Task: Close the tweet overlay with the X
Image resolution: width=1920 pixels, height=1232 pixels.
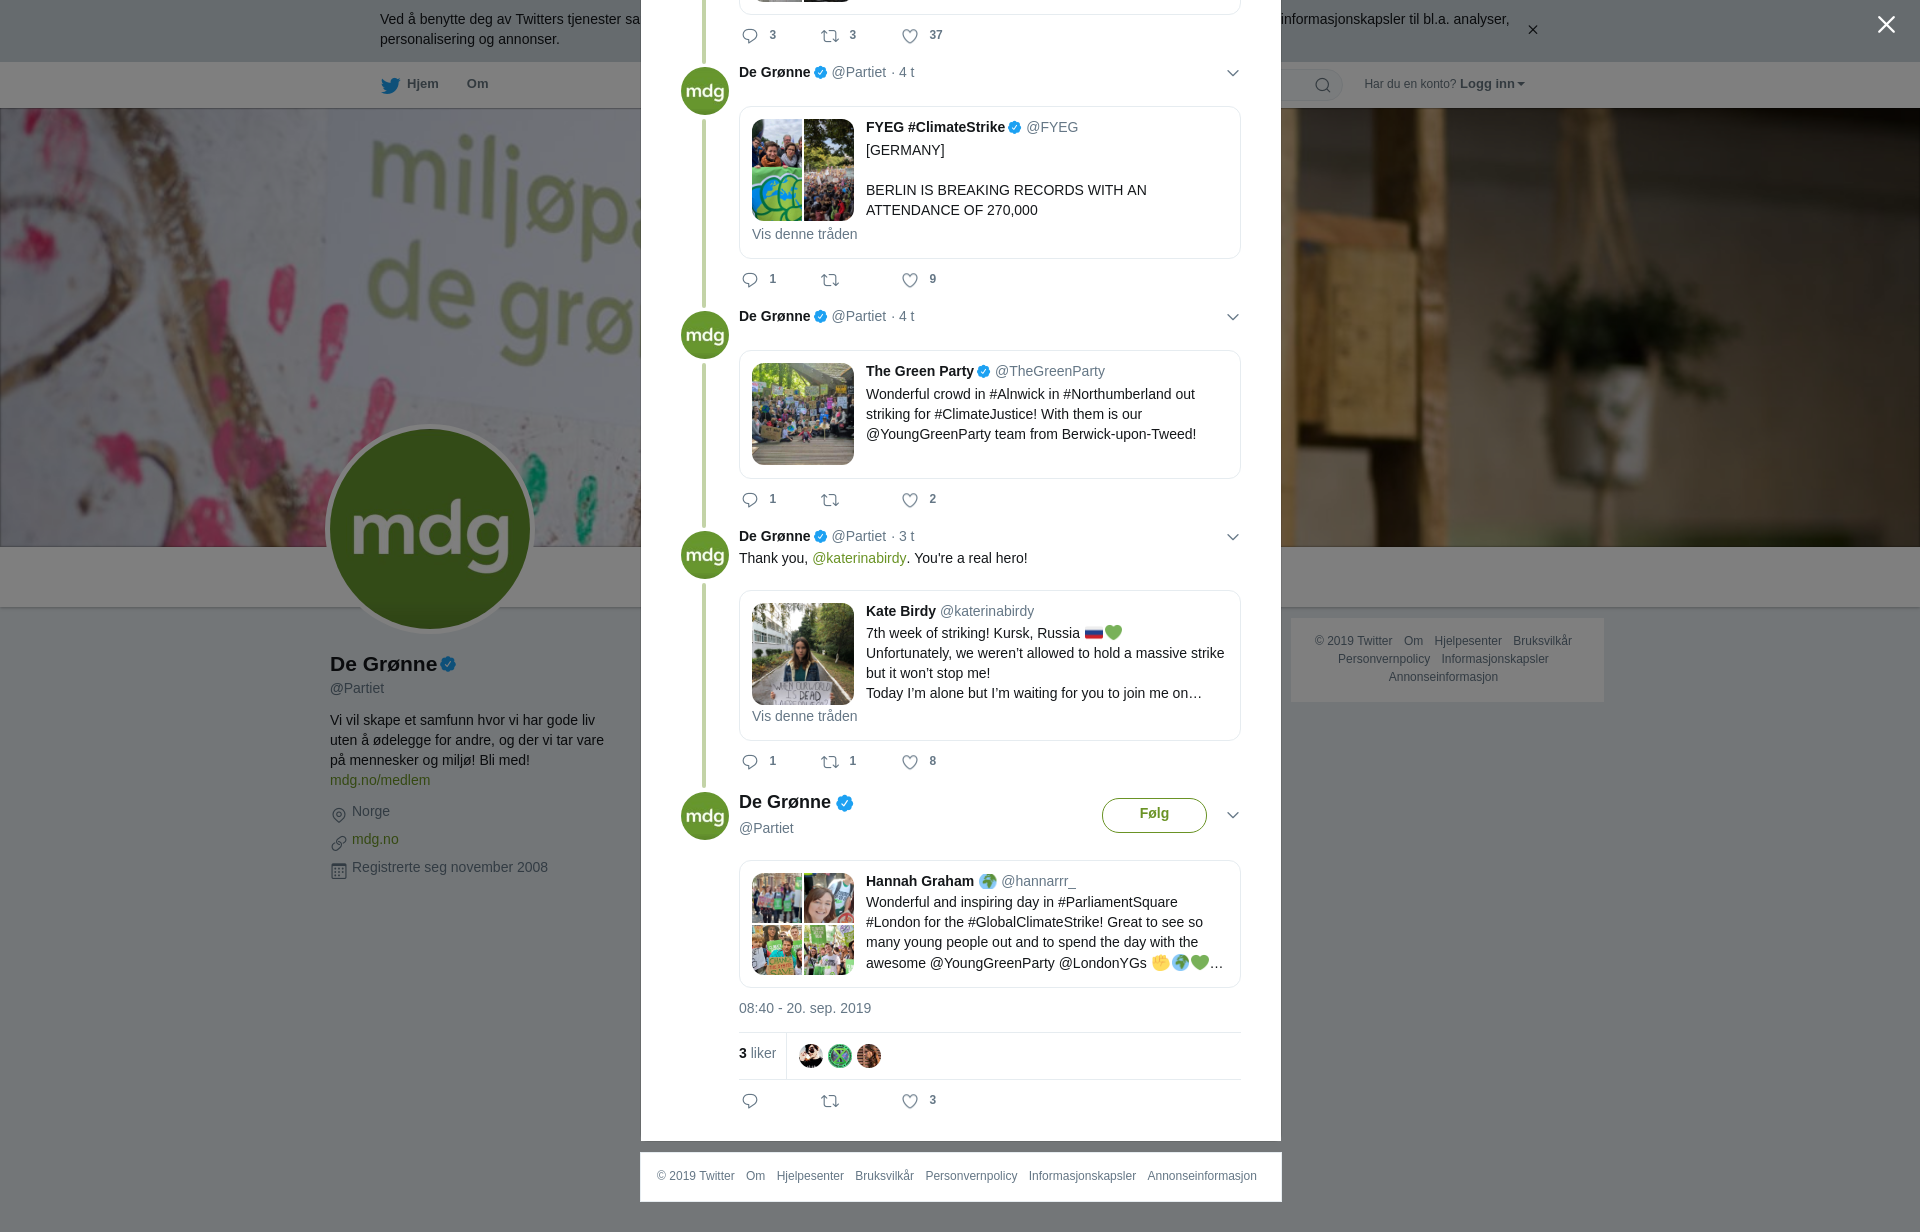Action: (1886, 25)
